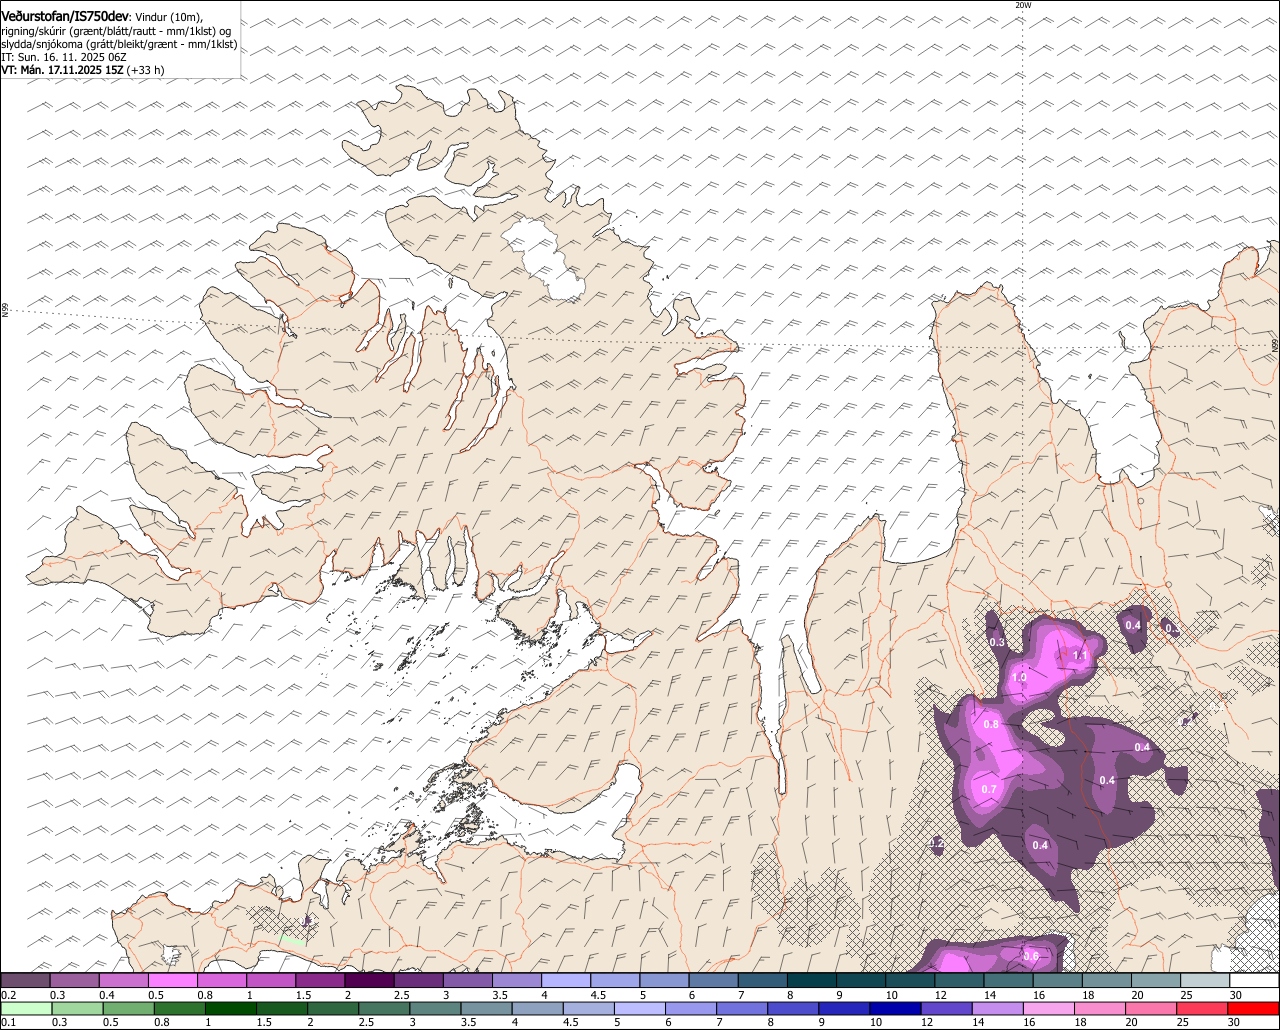
Task: Pick the upper legend swatch starting at 18
Action: [x=1108, y=981]
